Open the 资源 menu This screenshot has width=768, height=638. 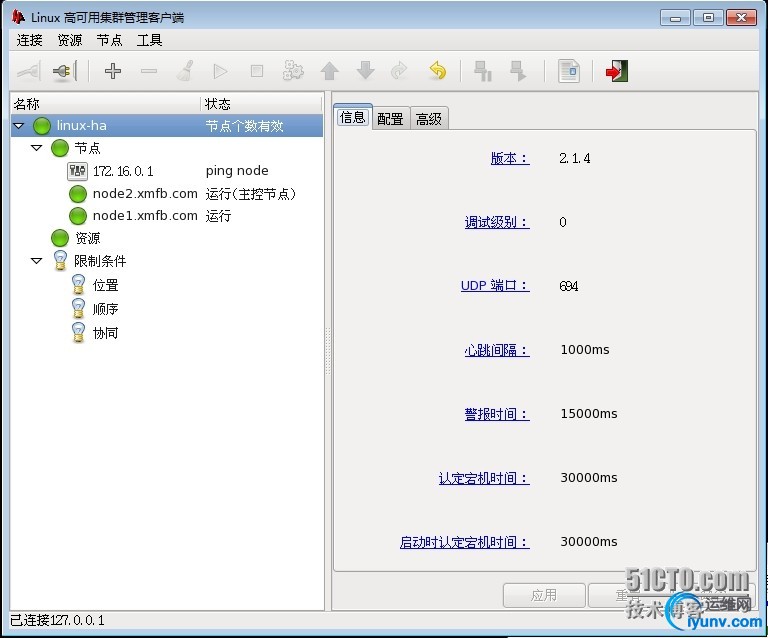(x=70, y=40)
